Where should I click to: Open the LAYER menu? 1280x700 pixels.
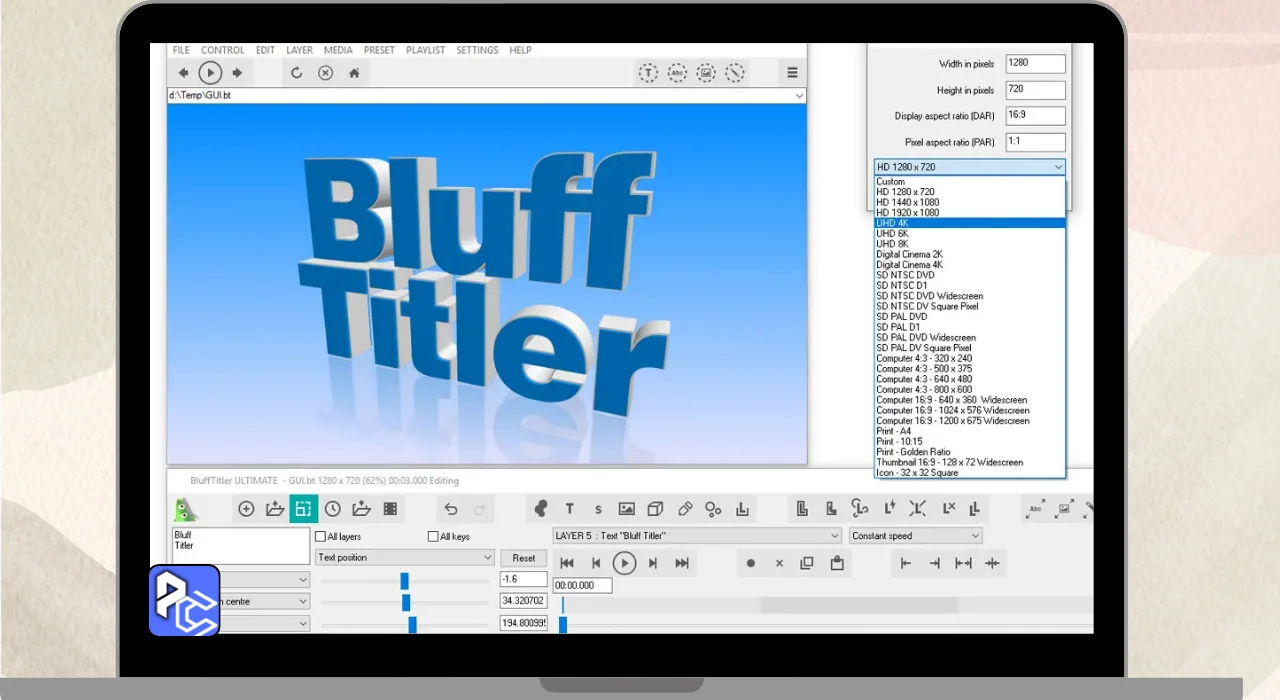(x=299, y=50)
